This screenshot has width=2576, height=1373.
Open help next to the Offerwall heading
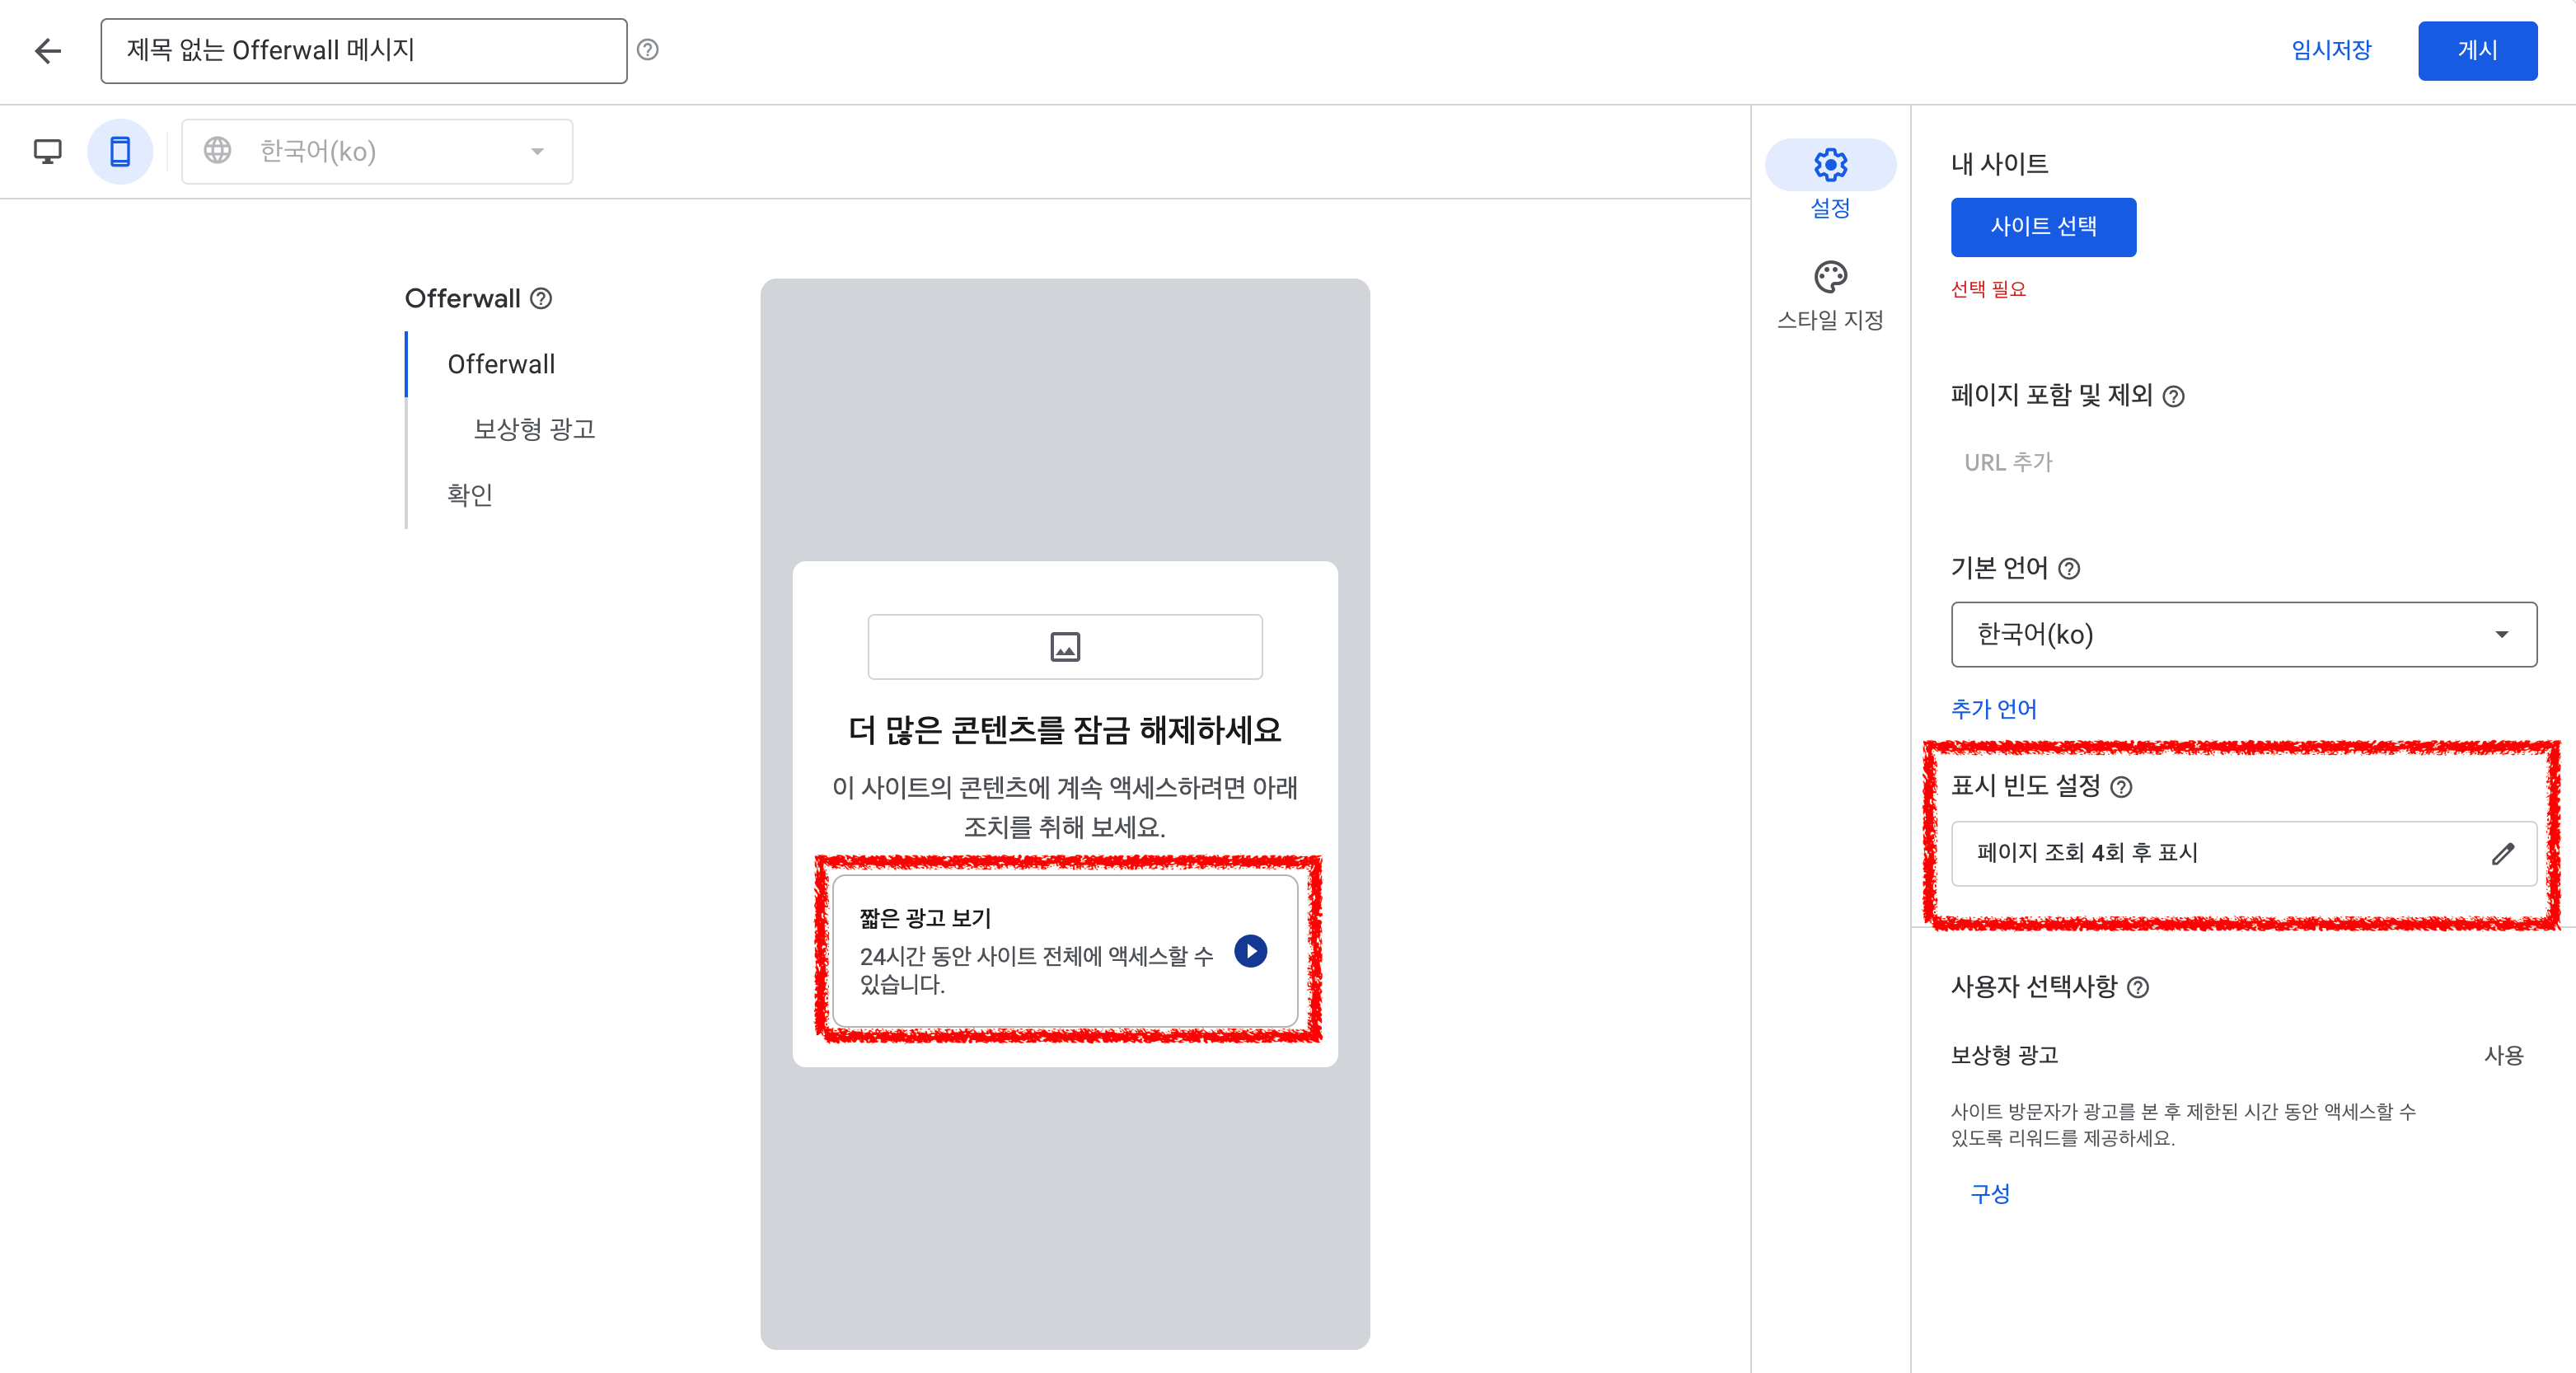541,297
